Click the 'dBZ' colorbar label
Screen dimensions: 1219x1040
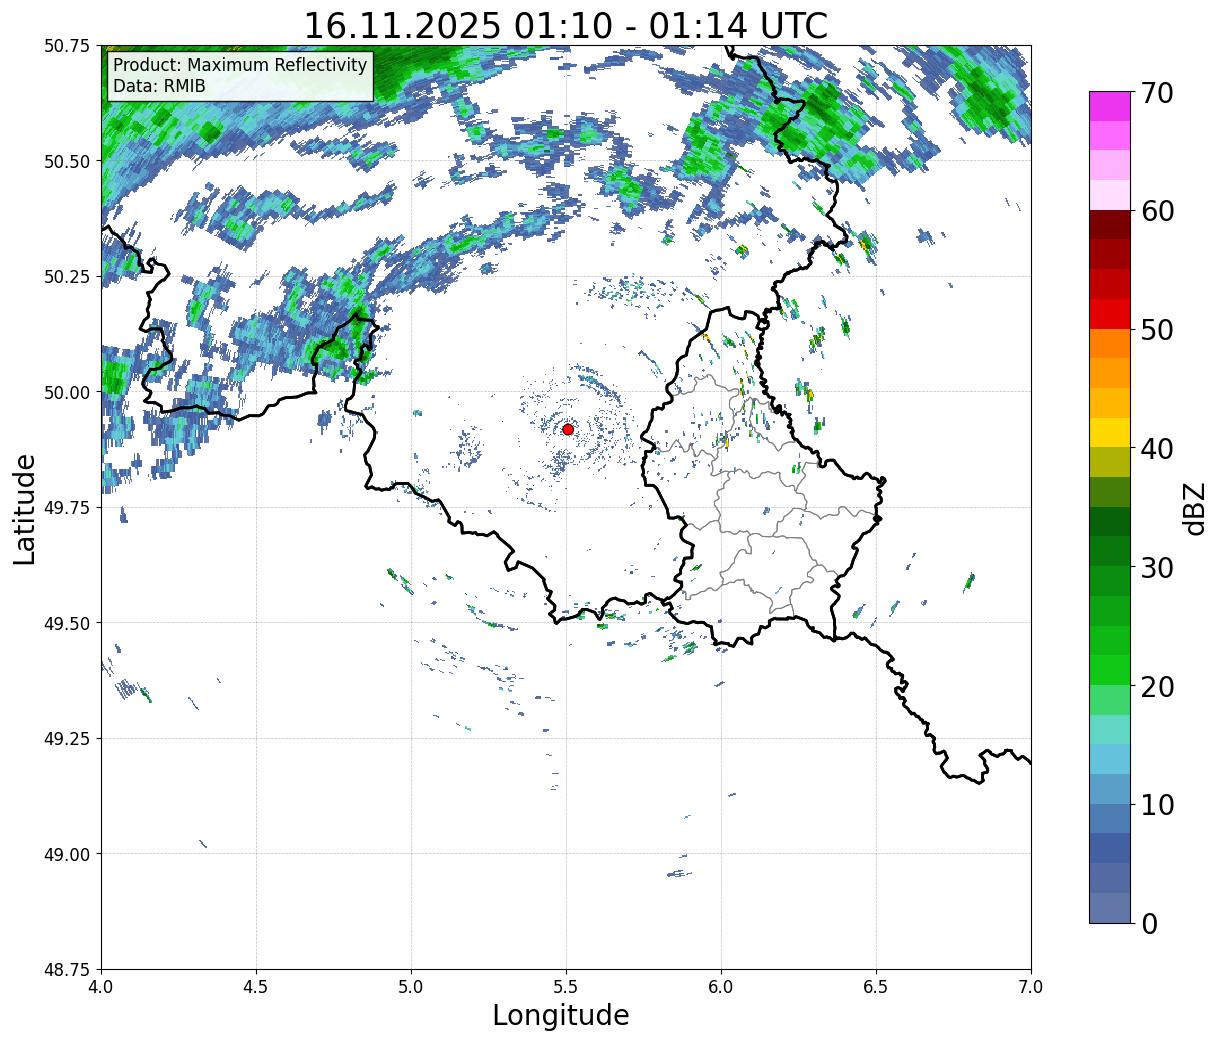point(1194,507)
